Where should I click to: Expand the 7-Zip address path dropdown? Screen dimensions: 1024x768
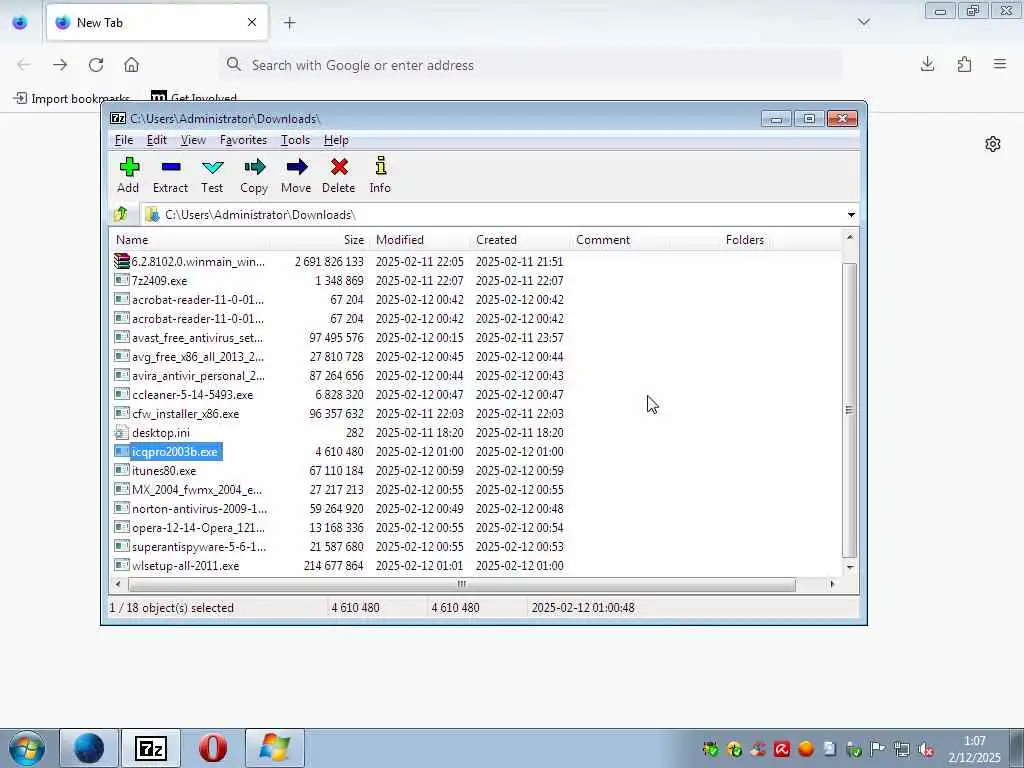pos(851,214)
